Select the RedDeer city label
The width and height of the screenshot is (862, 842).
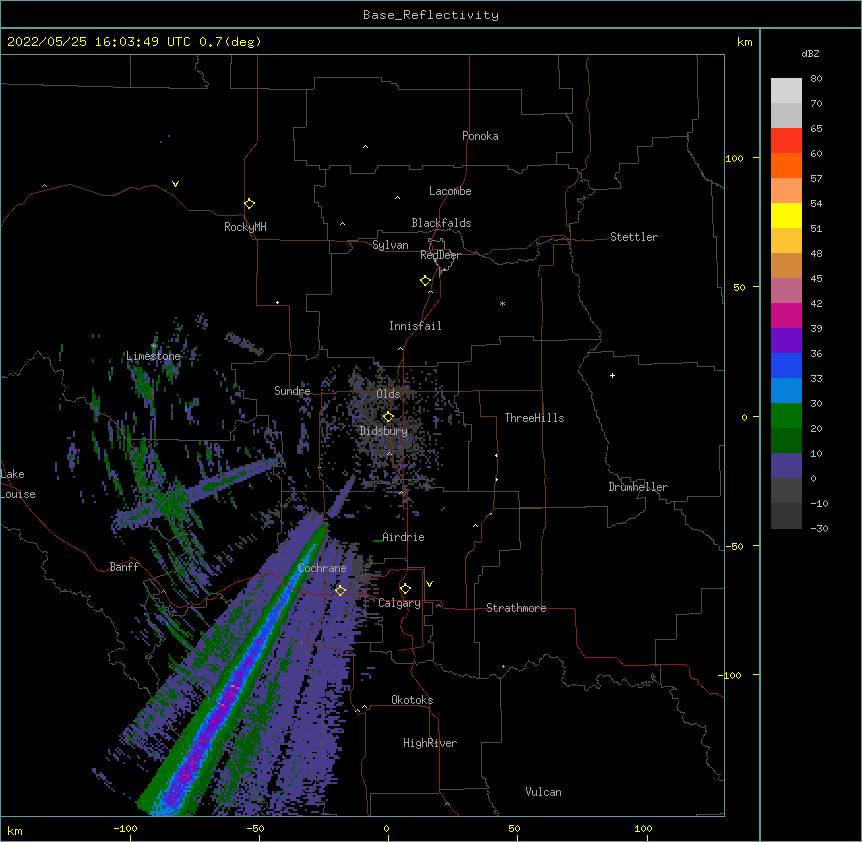point(440,255)
